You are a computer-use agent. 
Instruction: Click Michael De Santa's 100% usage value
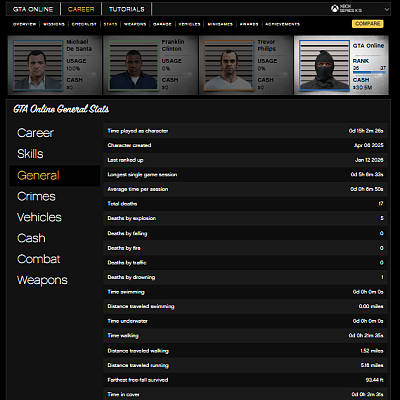point(73,68)
